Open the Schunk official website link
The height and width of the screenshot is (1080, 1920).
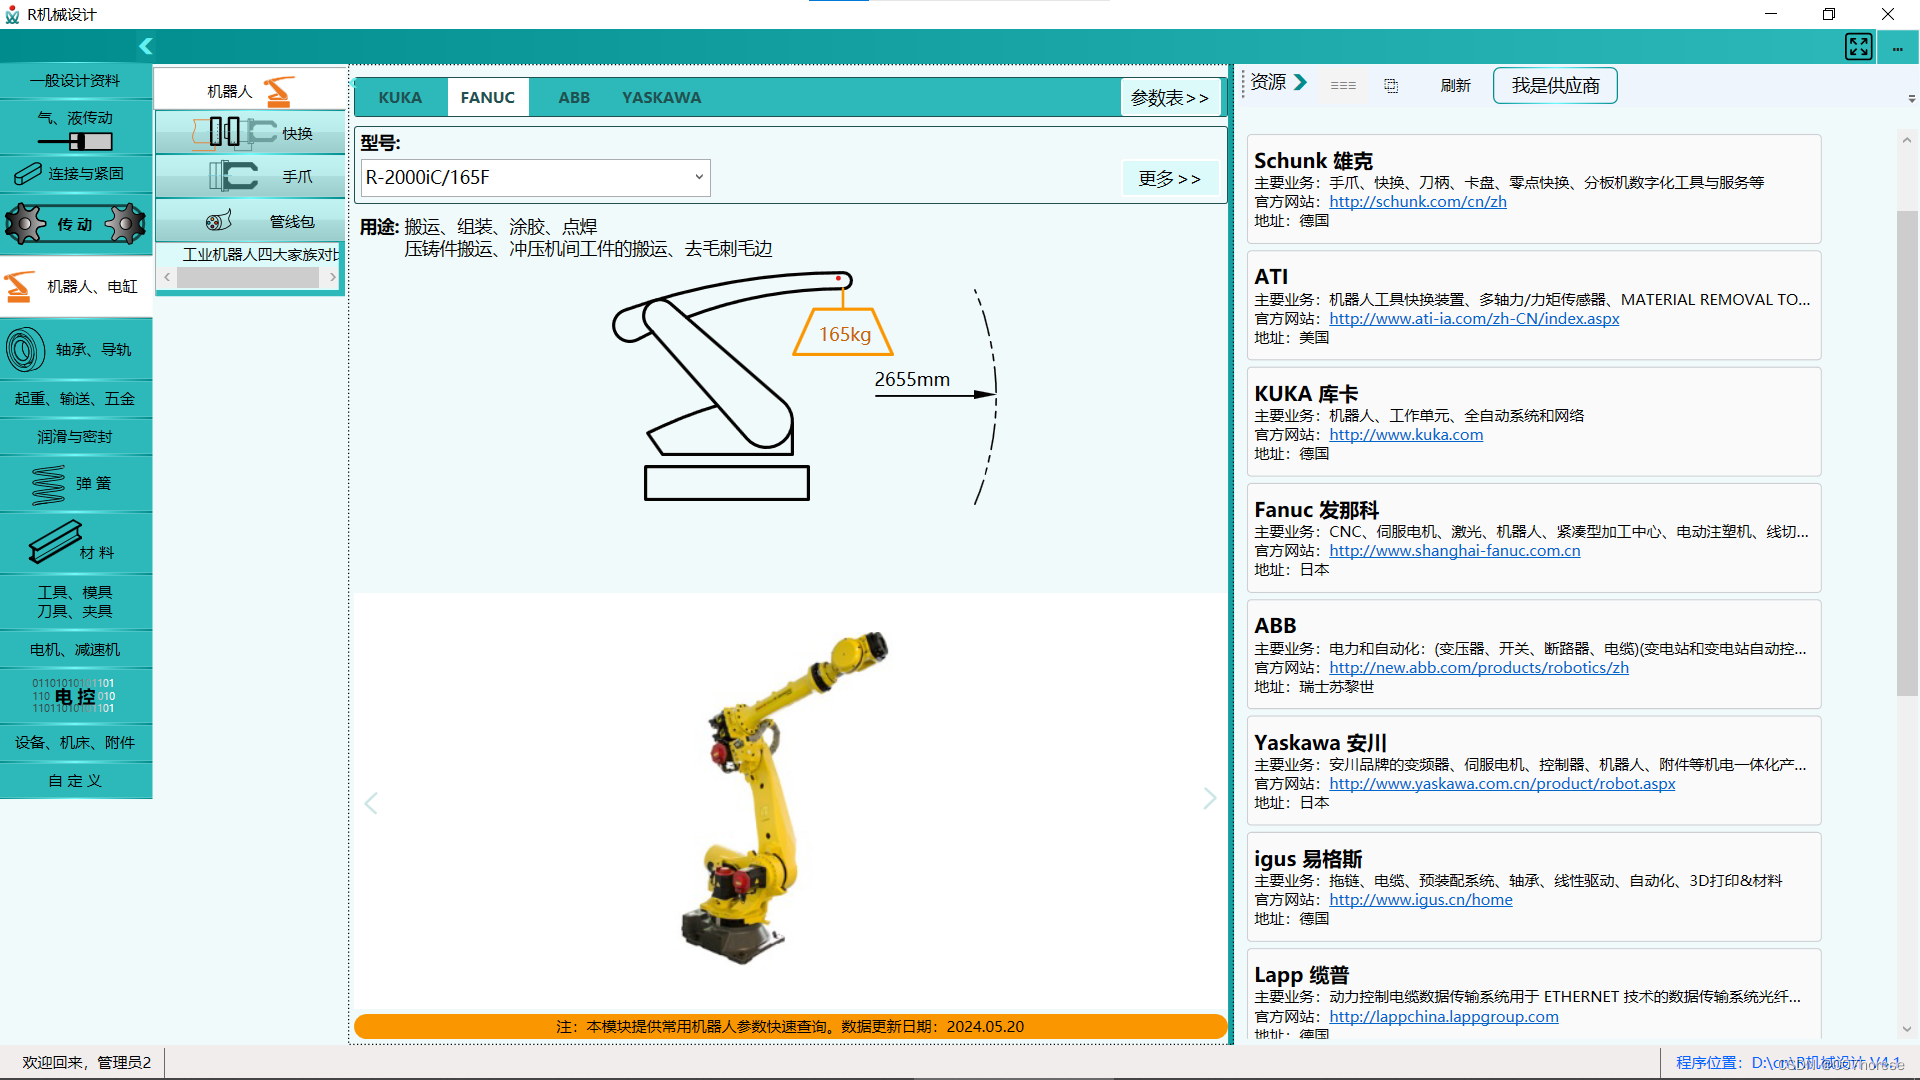[x=1417, y=202]
